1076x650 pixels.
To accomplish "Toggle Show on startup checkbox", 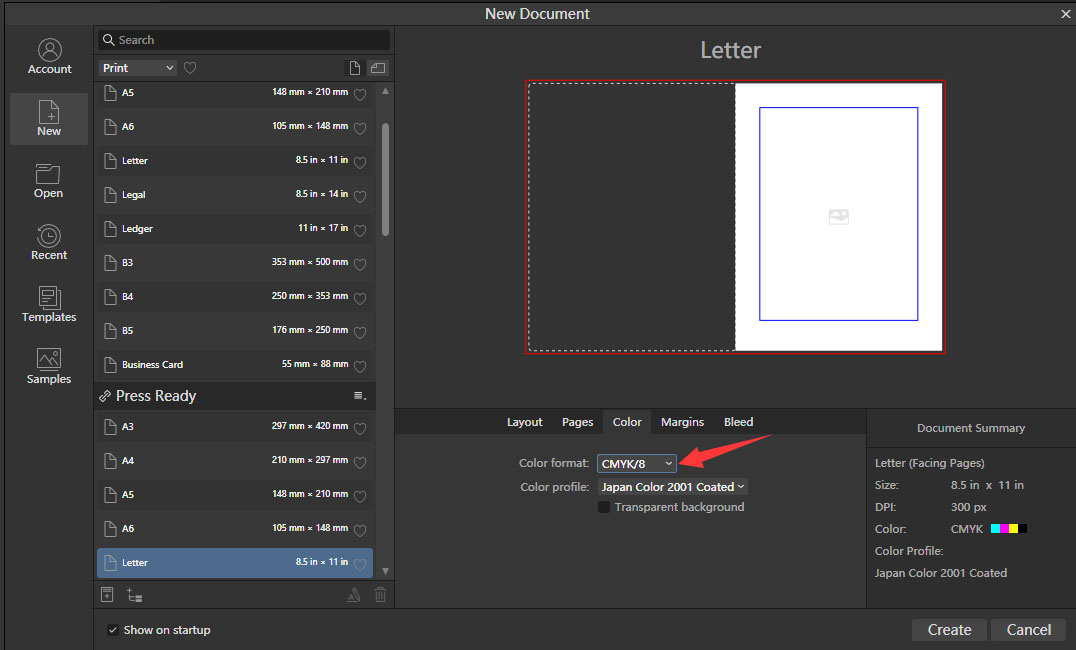I will (113, 630).
